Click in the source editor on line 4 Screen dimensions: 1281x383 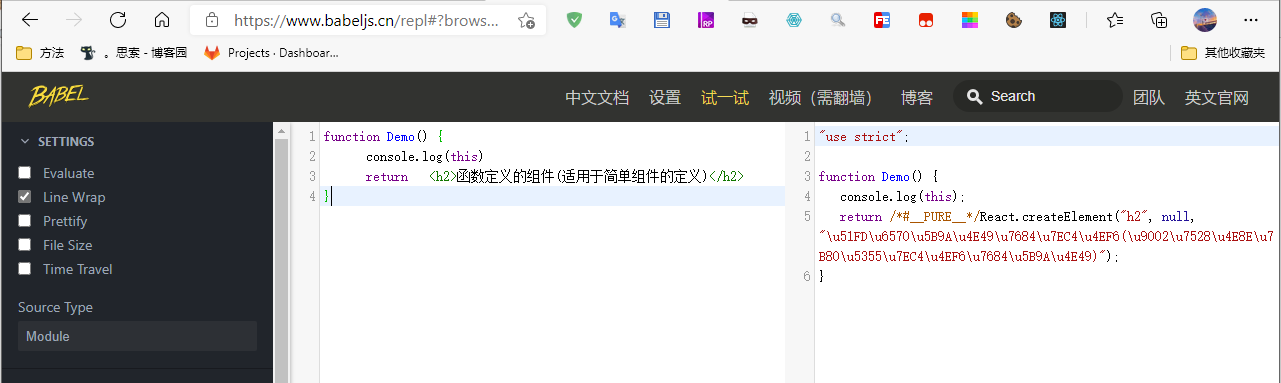coord(552,196)
